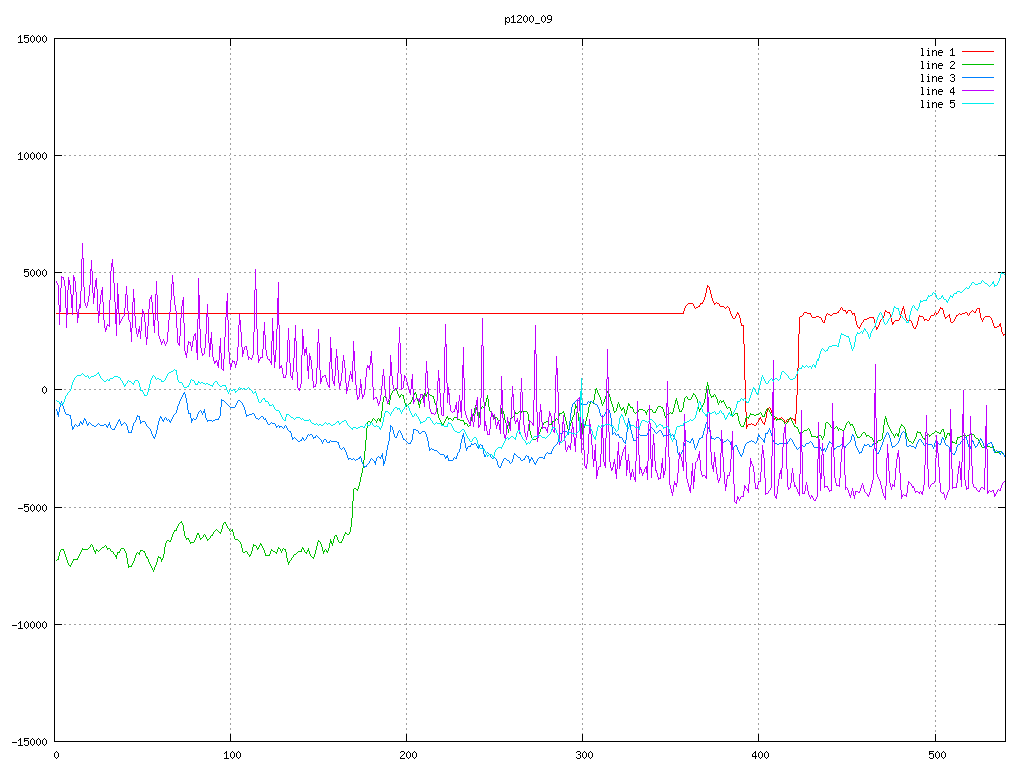Select the line 4 legend label

coord(937,91)
